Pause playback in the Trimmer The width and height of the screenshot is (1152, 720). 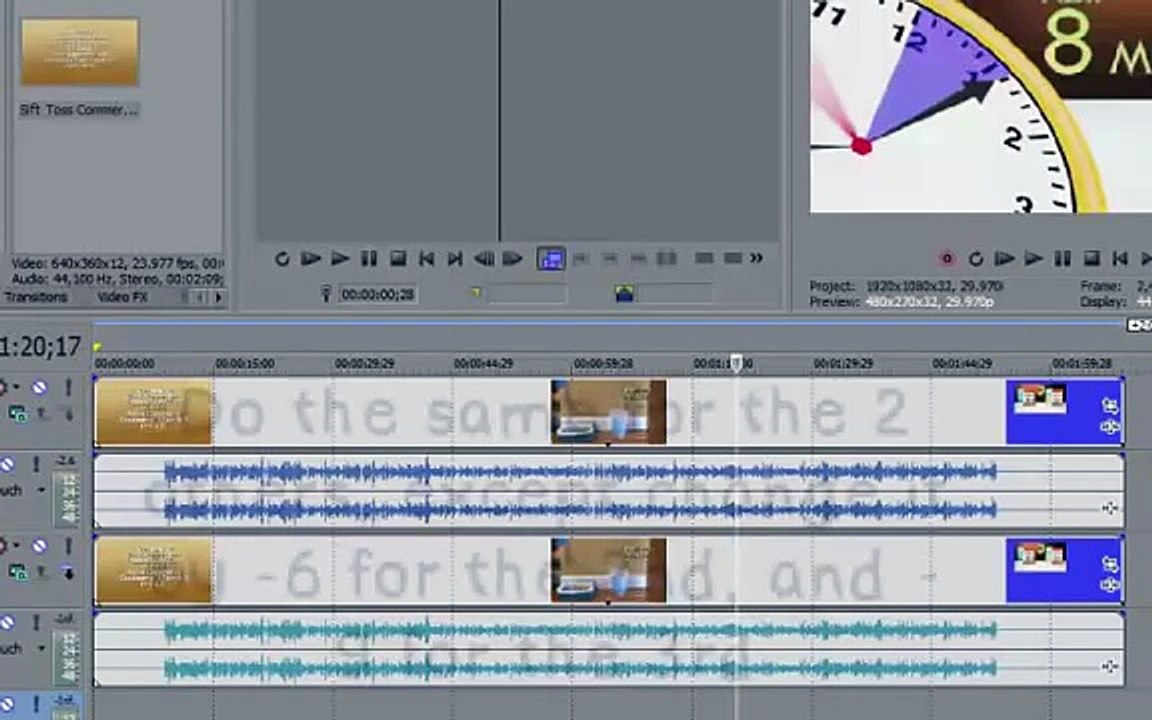coord(369,259)
